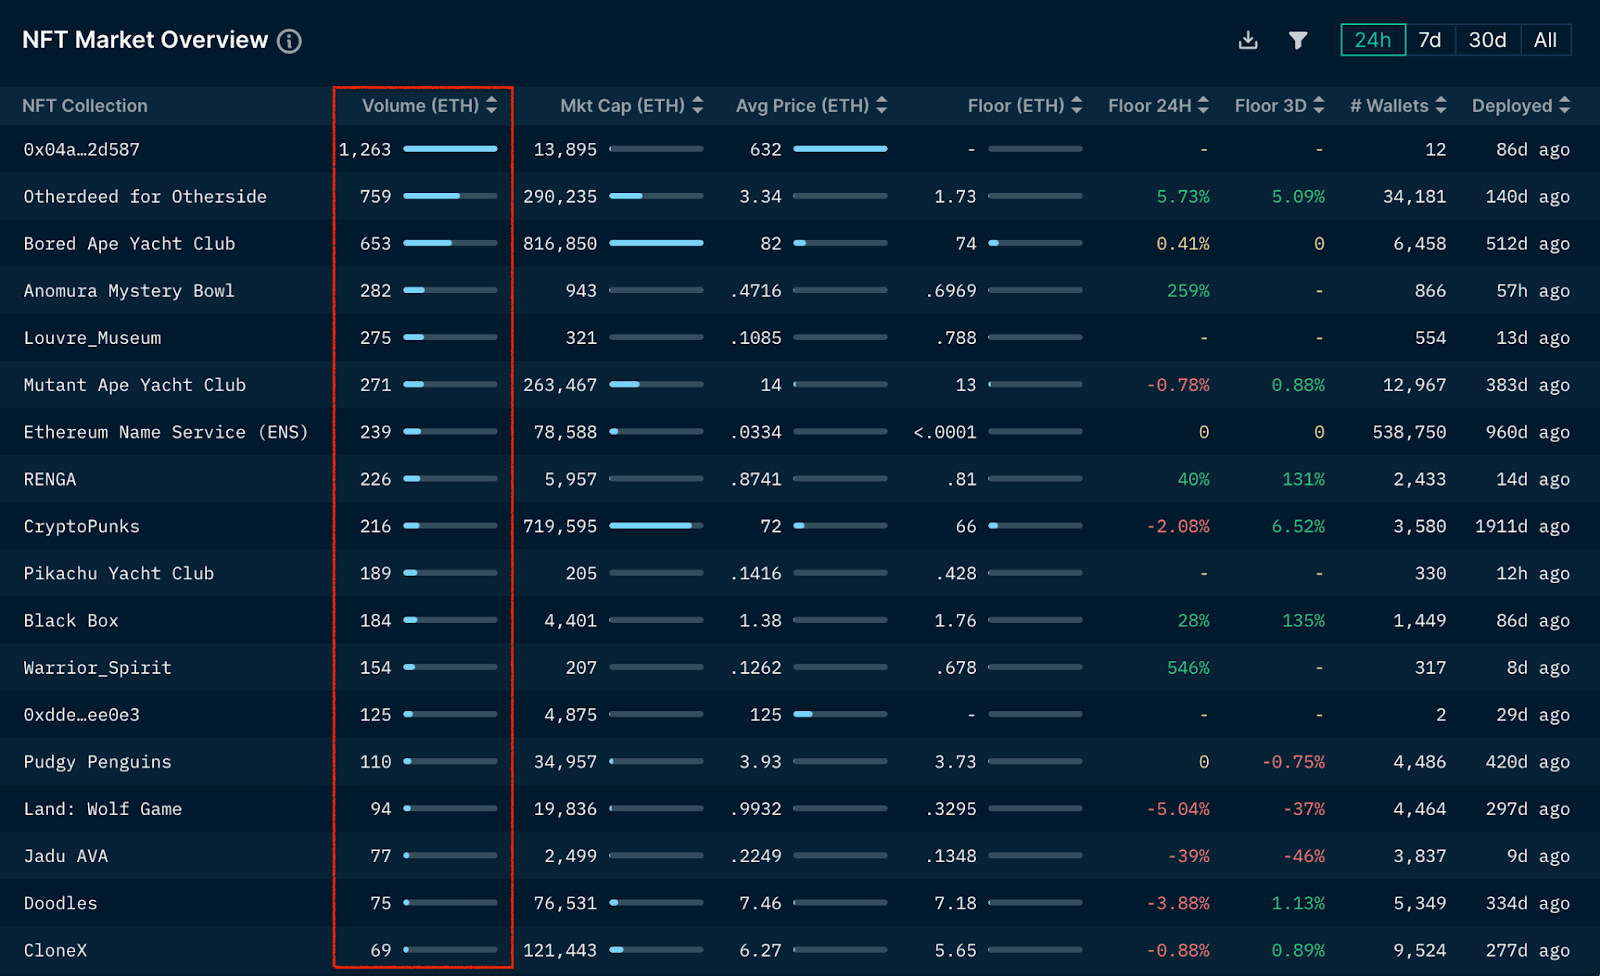
Task: Open the CryptoPunks collection
Action: (x=82, y=526)
